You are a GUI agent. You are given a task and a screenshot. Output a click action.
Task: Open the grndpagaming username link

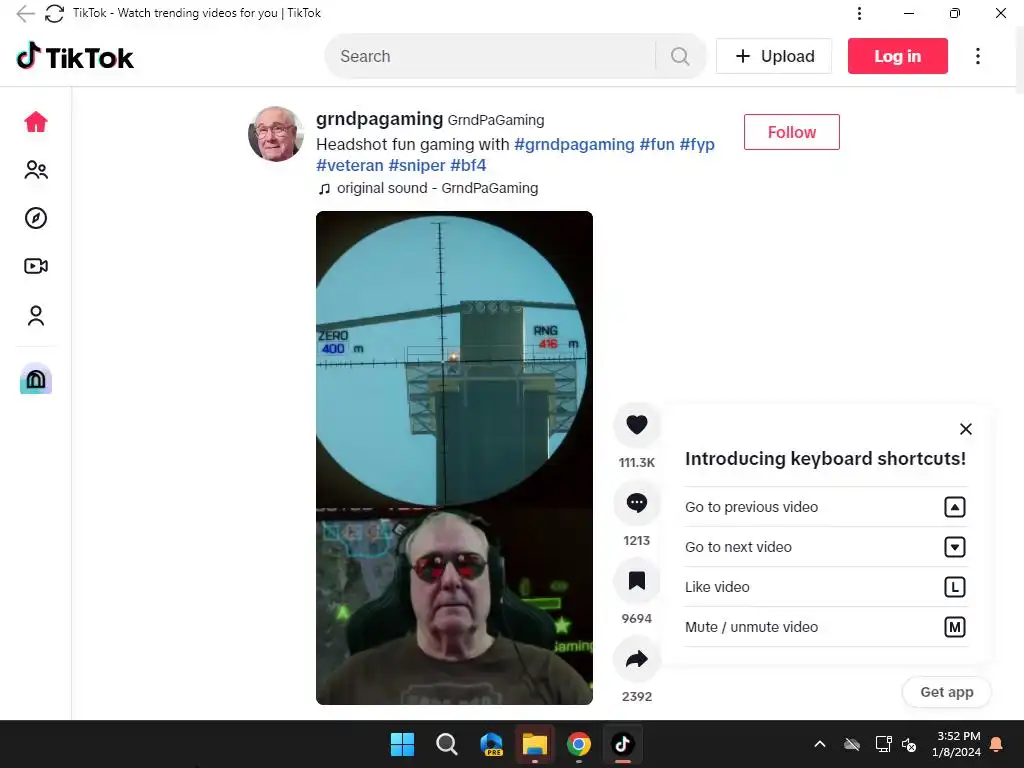pyautogui.click(x=379, y=119)
